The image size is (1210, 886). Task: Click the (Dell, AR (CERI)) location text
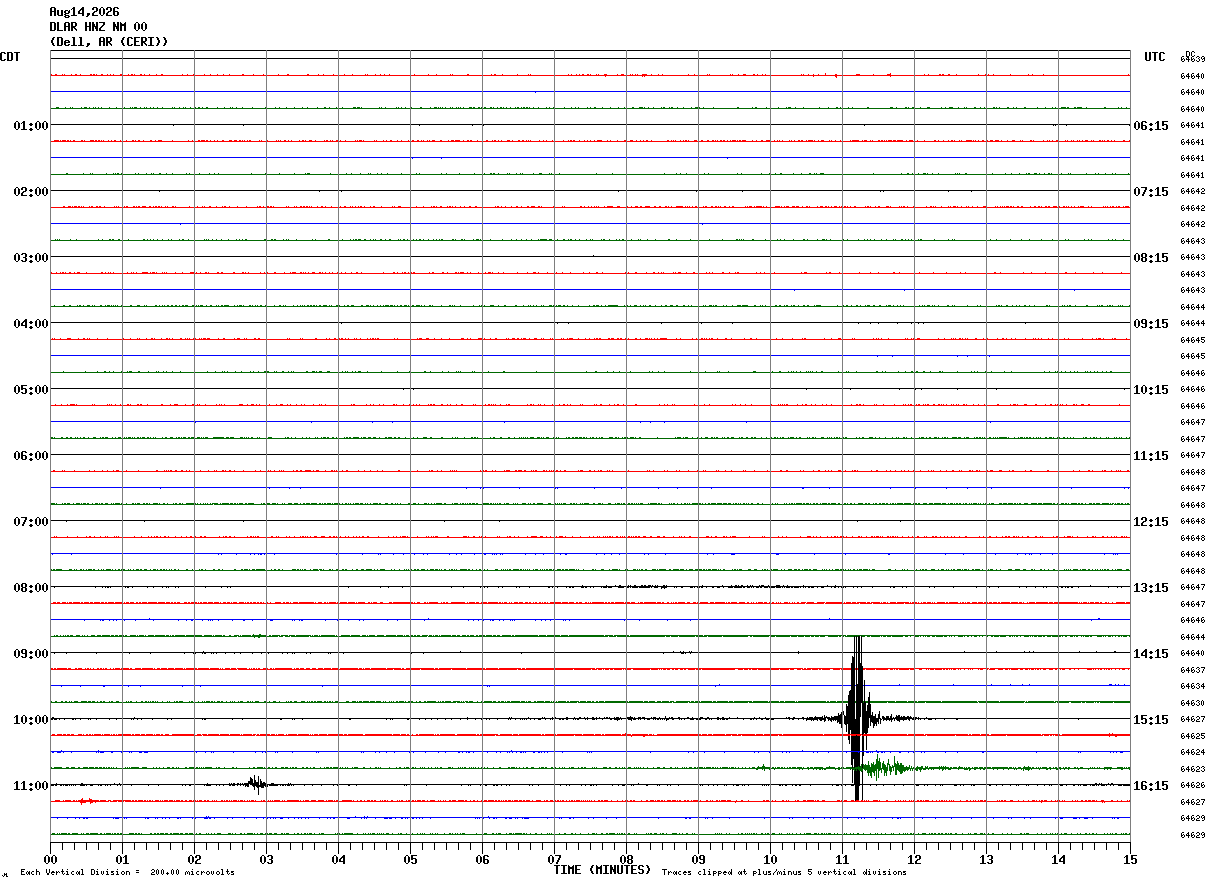tap(109, 42)
